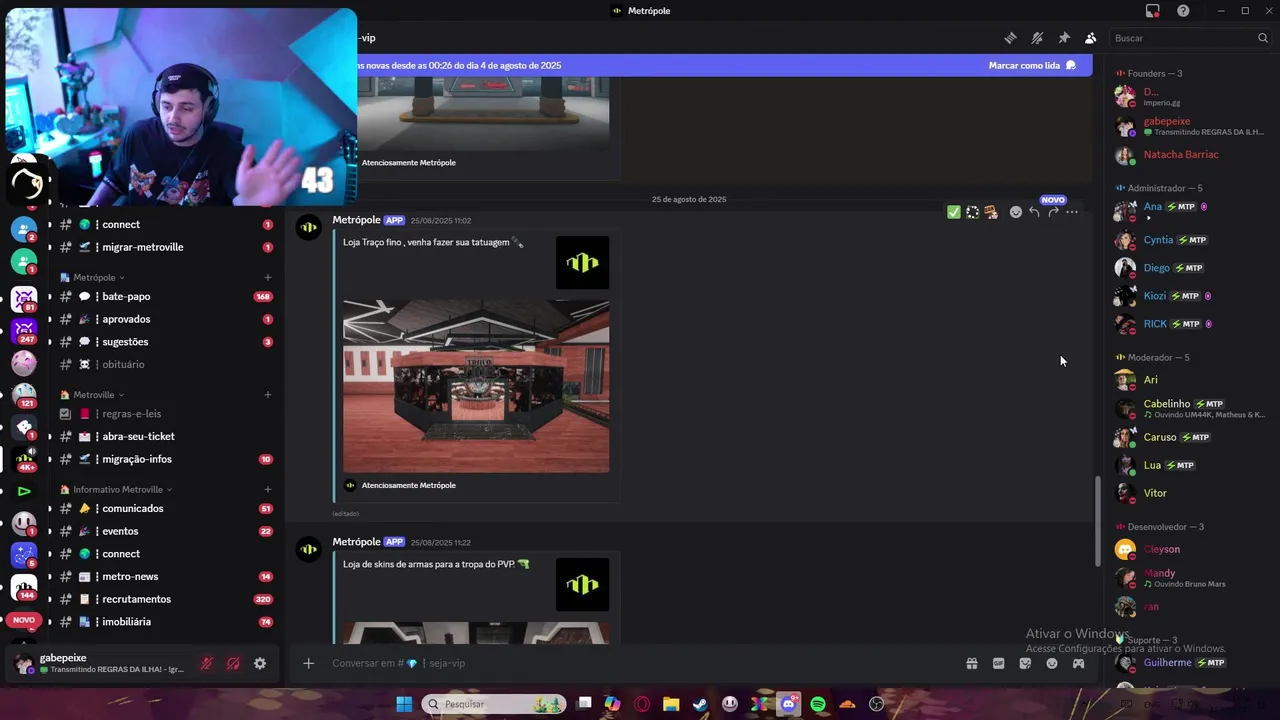The image size is (1280, 720).
Task: Open sticker picker in message bar
Action: click(1025, 663)
